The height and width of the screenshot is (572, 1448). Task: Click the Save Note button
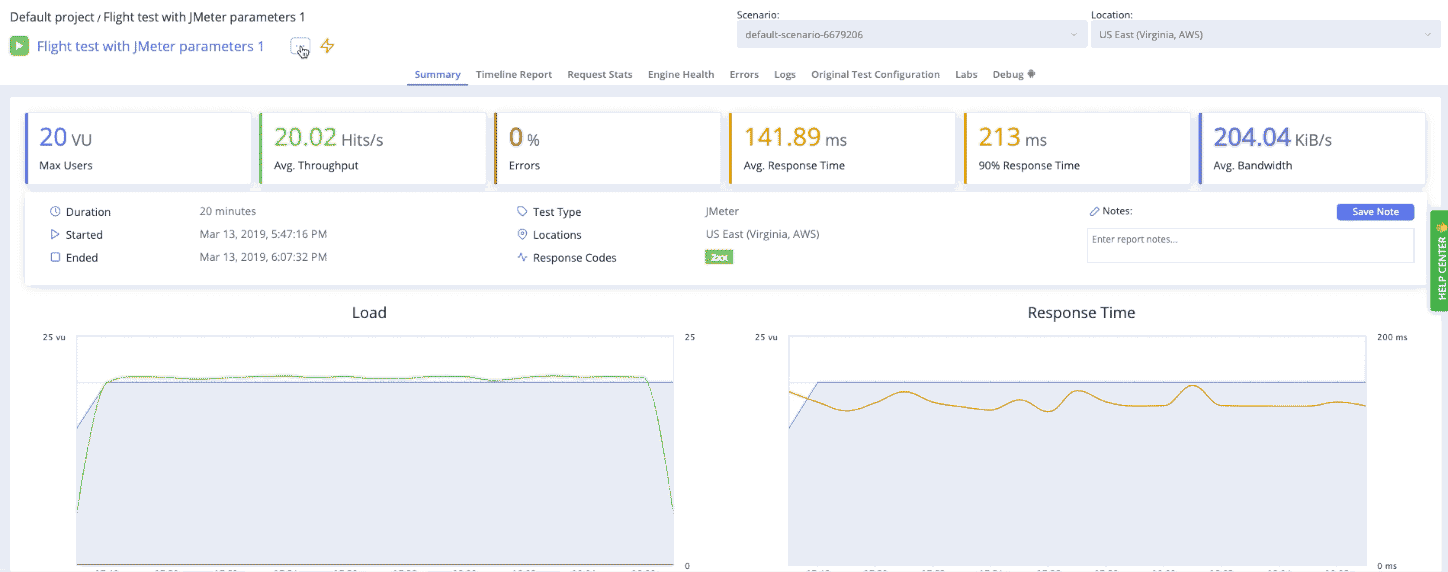pos(1375,212)
